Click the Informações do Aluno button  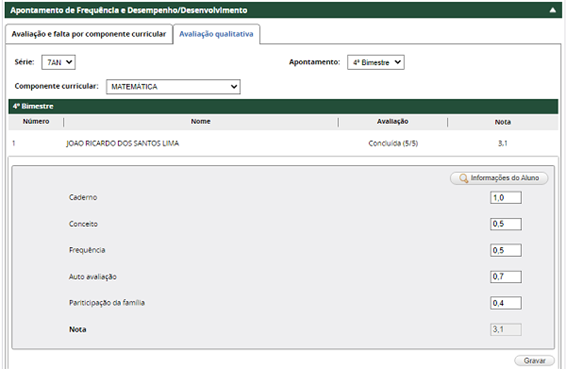[499, 178]
